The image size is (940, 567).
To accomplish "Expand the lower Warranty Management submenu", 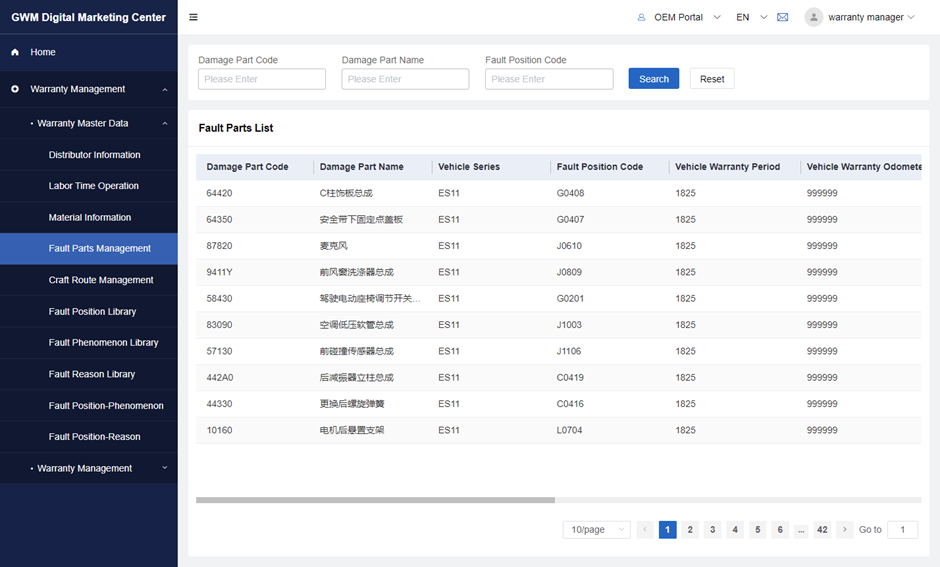I will [x=165, y=468].
